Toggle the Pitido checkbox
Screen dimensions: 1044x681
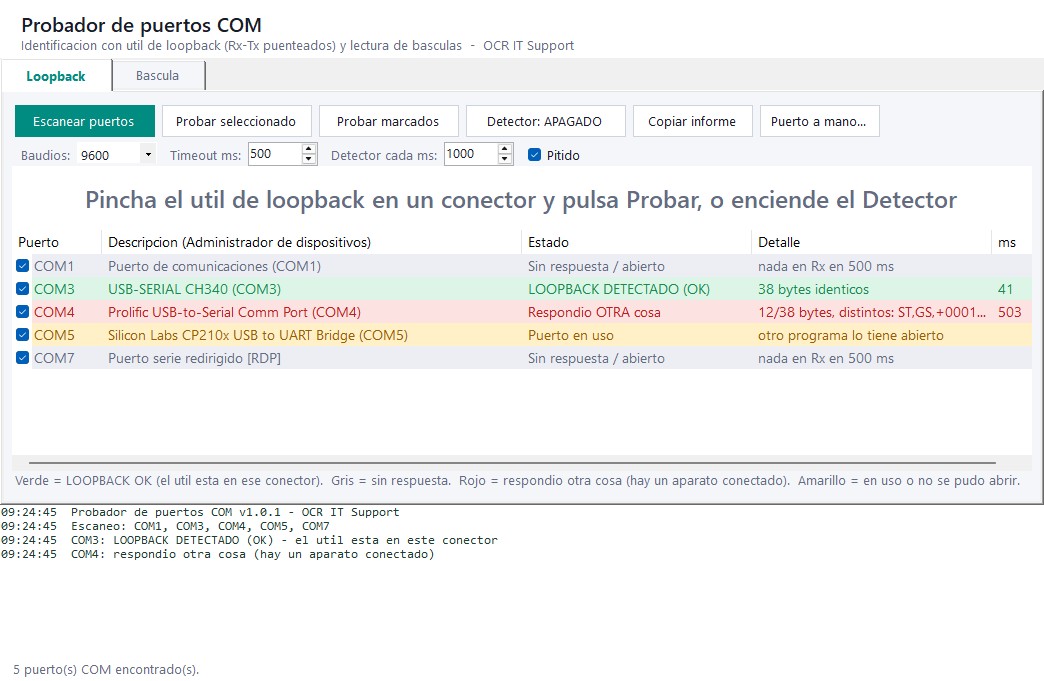pos(534,154)
